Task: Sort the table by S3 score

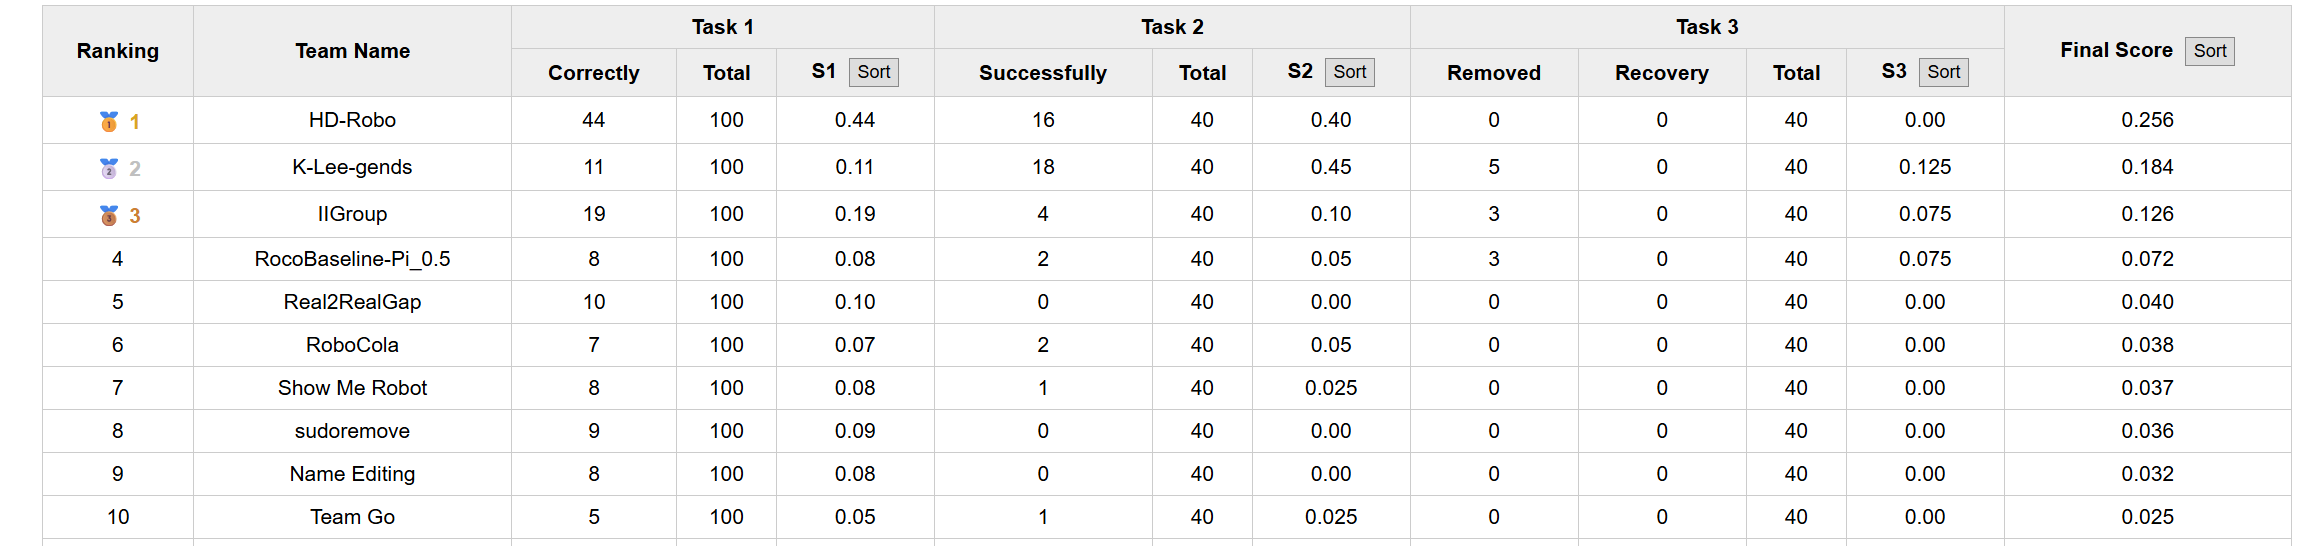Action: pos(1943,72)
